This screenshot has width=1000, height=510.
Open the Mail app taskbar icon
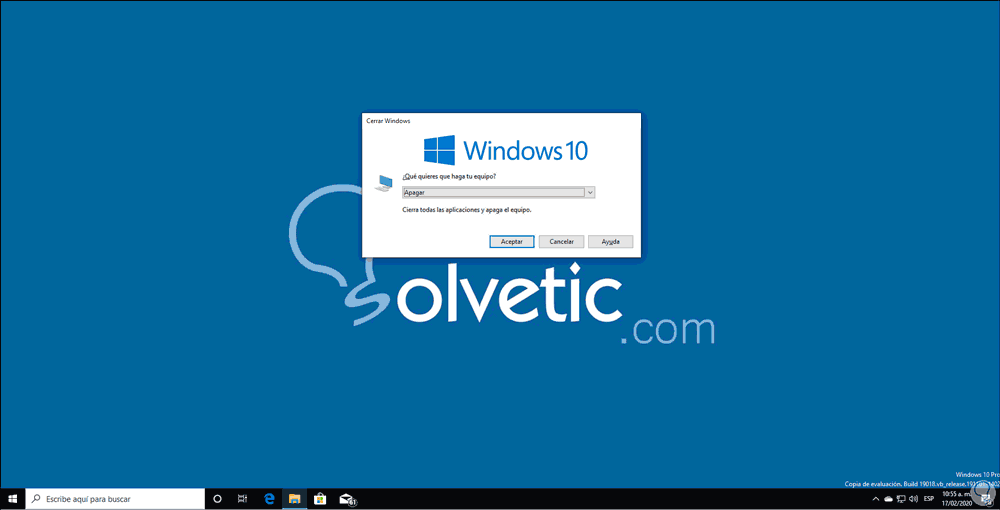click(346, 499)
